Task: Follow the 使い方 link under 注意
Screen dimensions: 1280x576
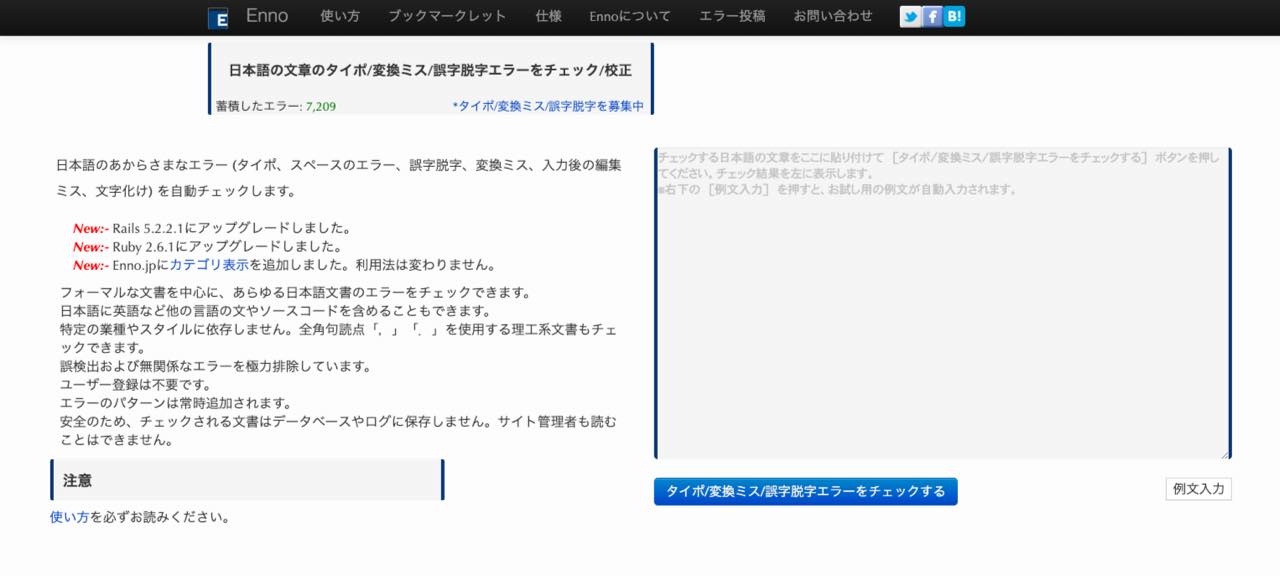Action: (69, 517)
